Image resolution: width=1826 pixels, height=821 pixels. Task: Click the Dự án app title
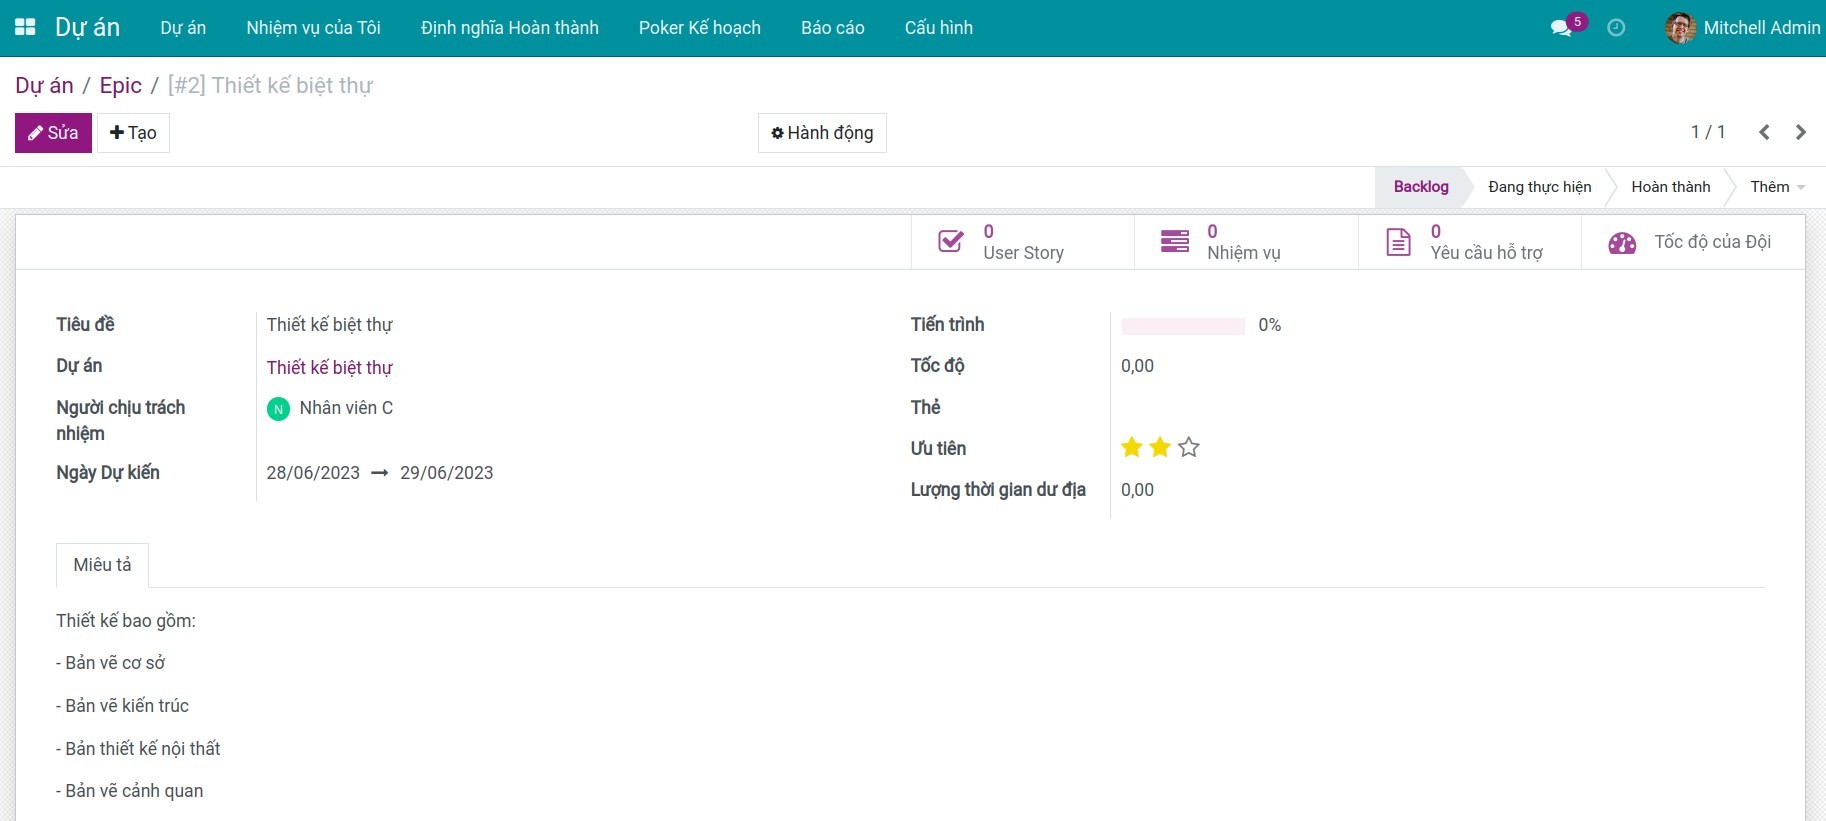point(87,28)
